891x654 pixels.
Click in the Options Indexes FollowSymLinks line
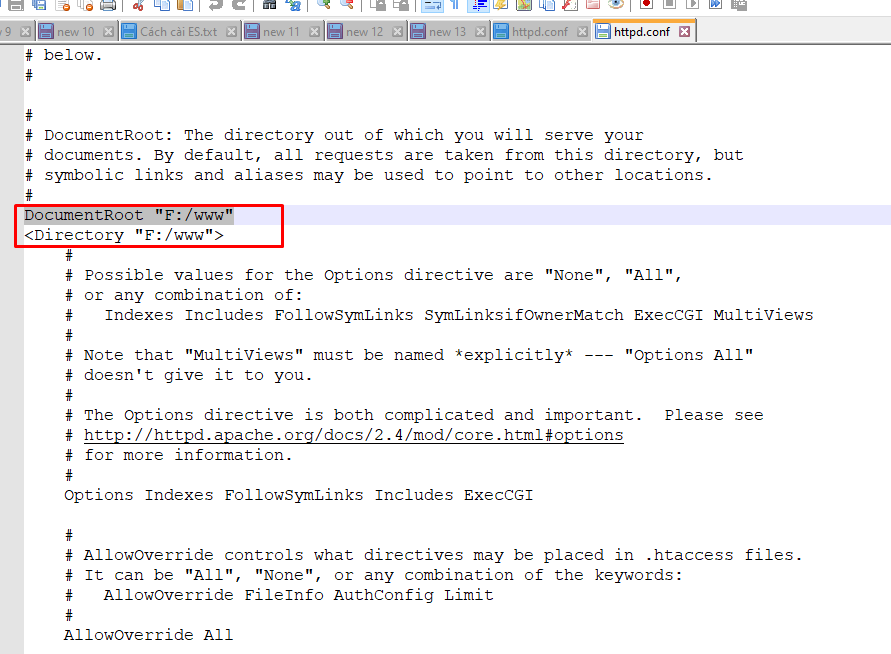click(298, 495)
